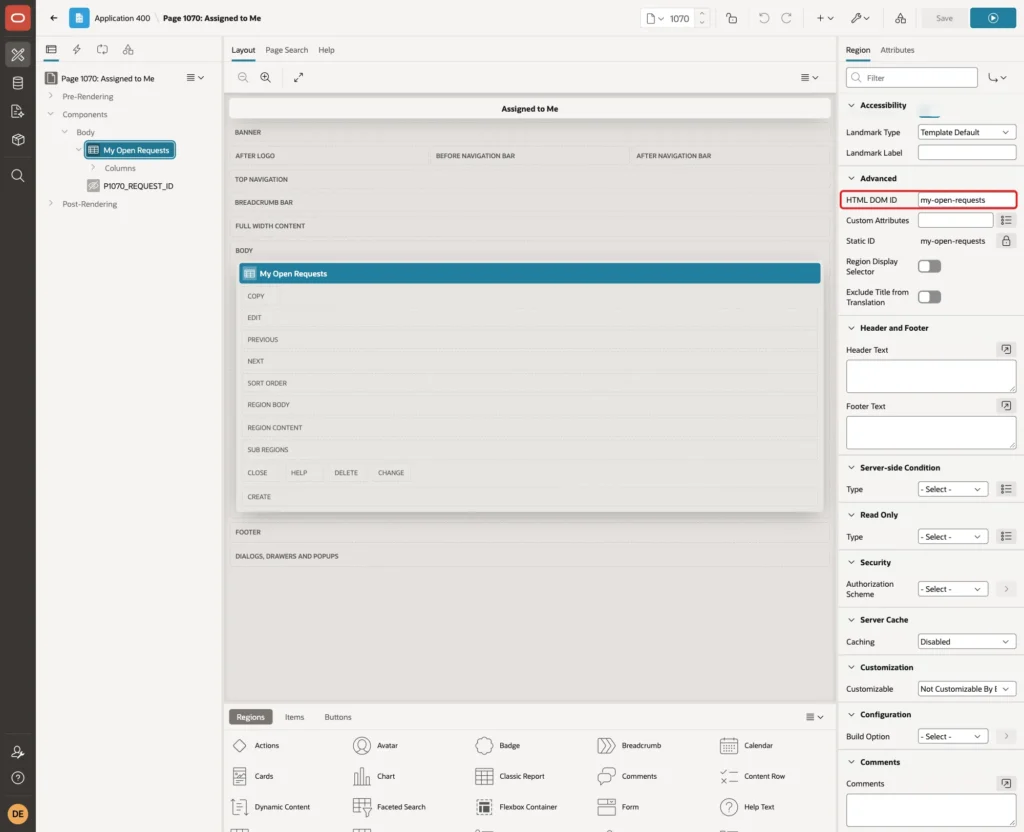Select the Items gallery tab
Image resolution: width=1024 pixels, height=832 pixels.
[x=295, y=717]
